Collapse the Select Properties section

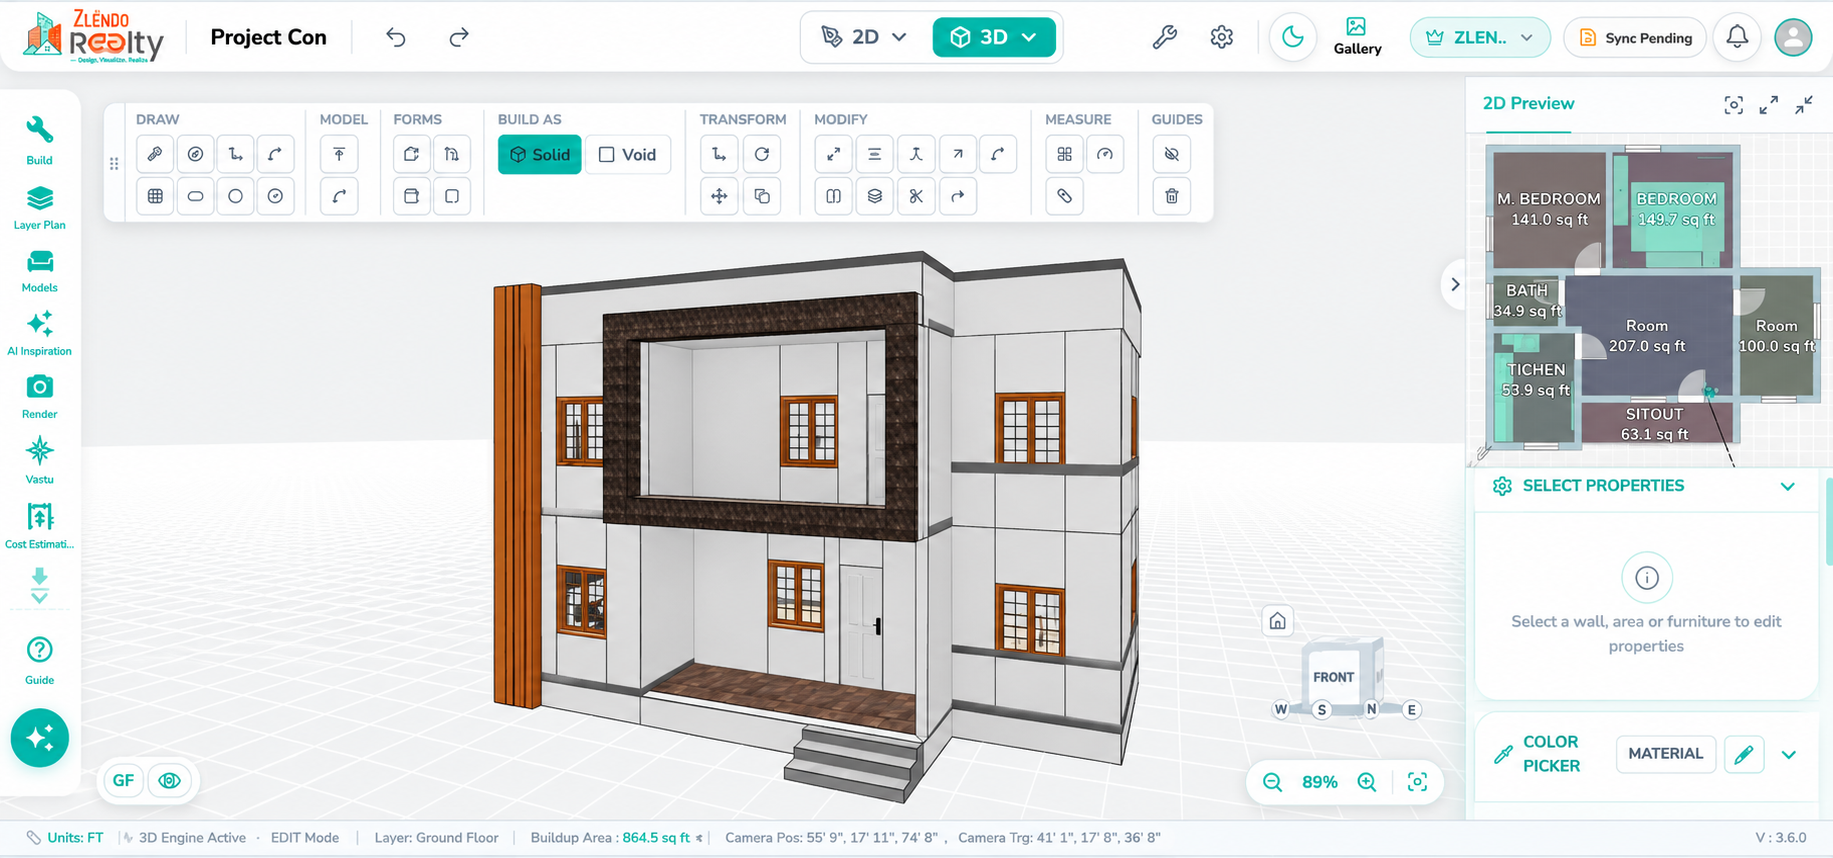[x=1788, y=486]
